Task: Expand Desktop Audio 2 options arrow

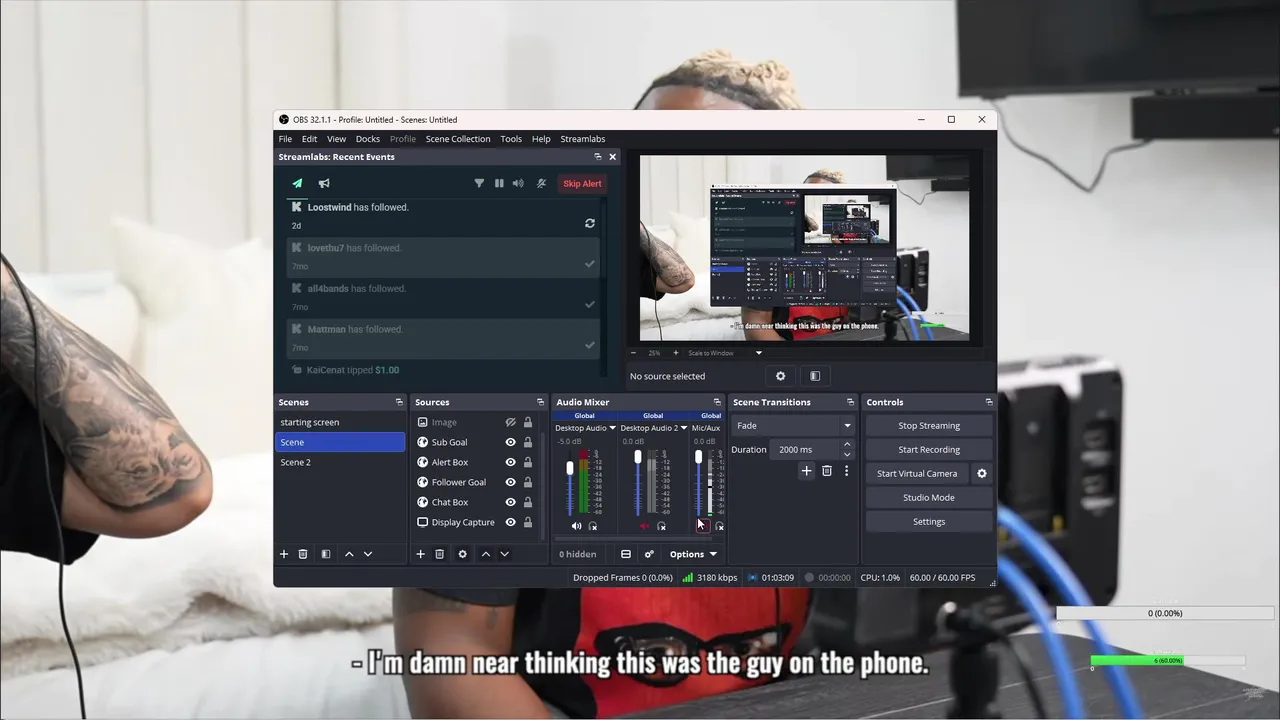Action: coord(684,428)
